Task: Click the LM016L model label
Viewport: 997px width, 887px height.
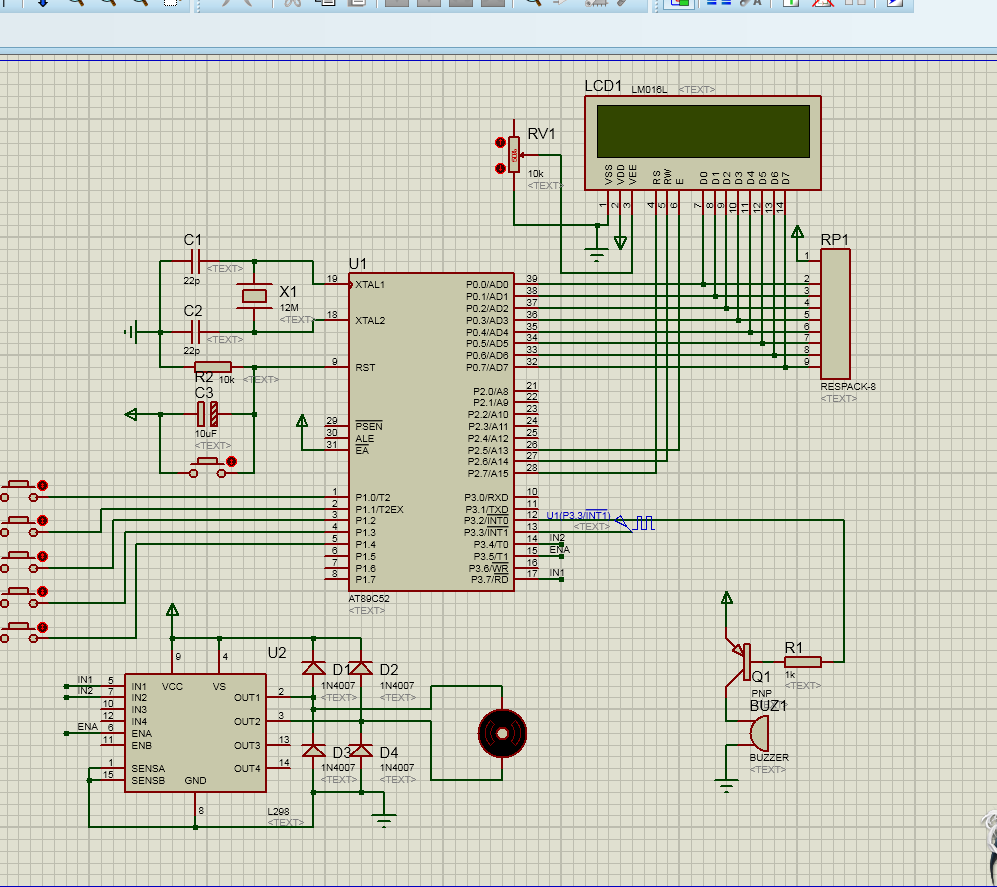Action: tap(649, 90)
